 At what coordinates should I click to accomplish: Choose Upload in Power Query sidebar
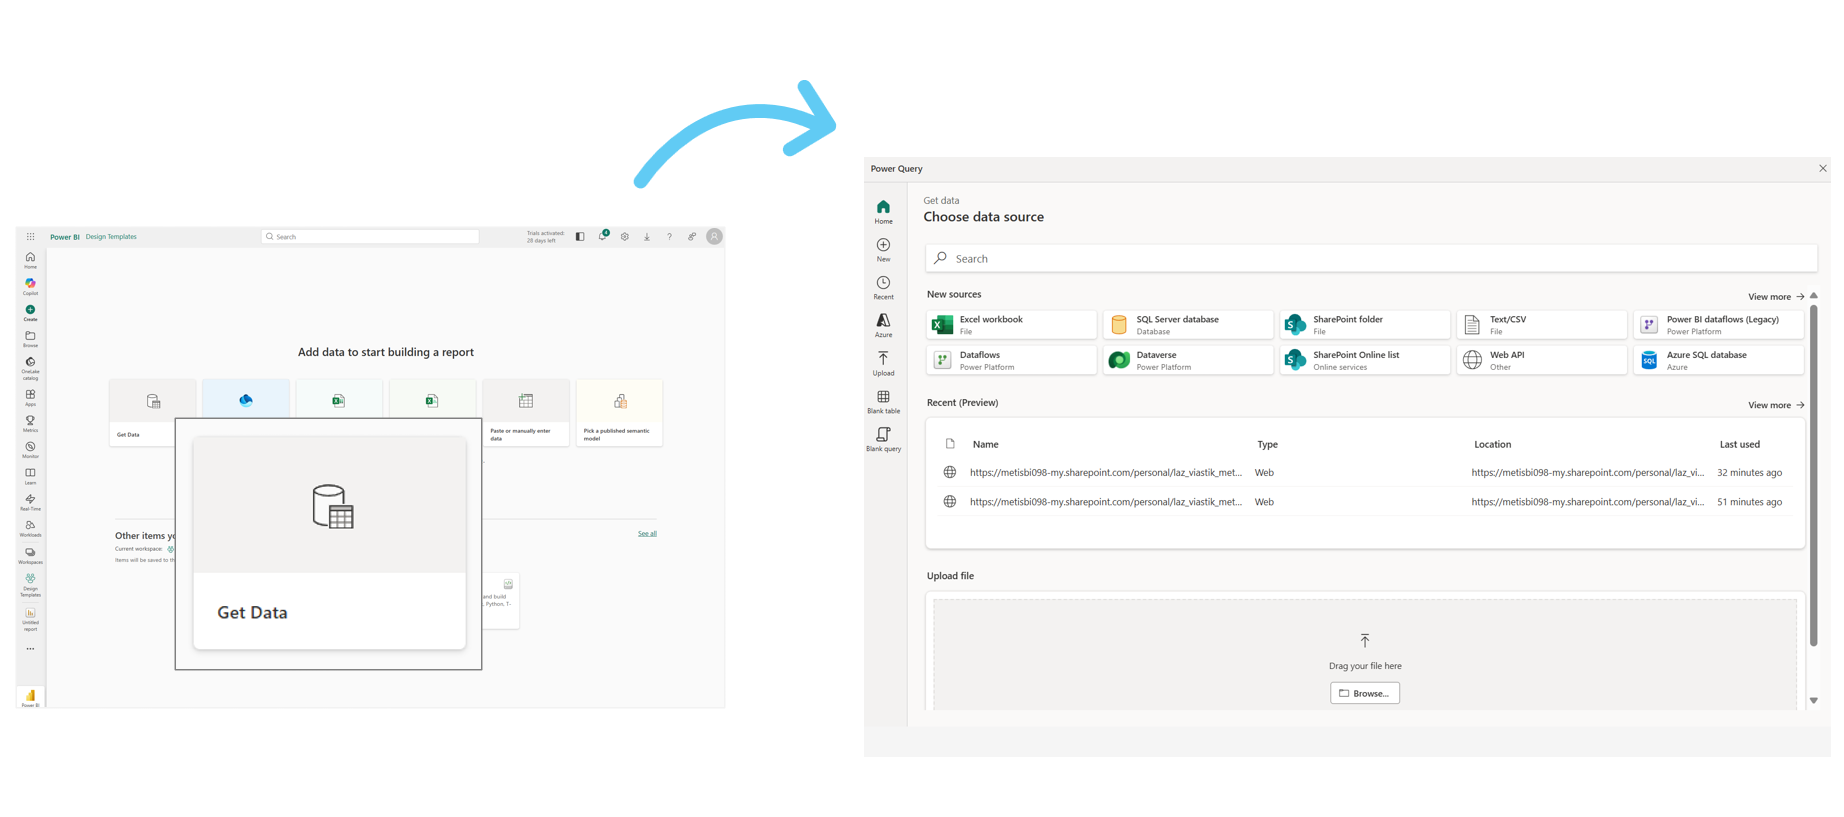883,364
